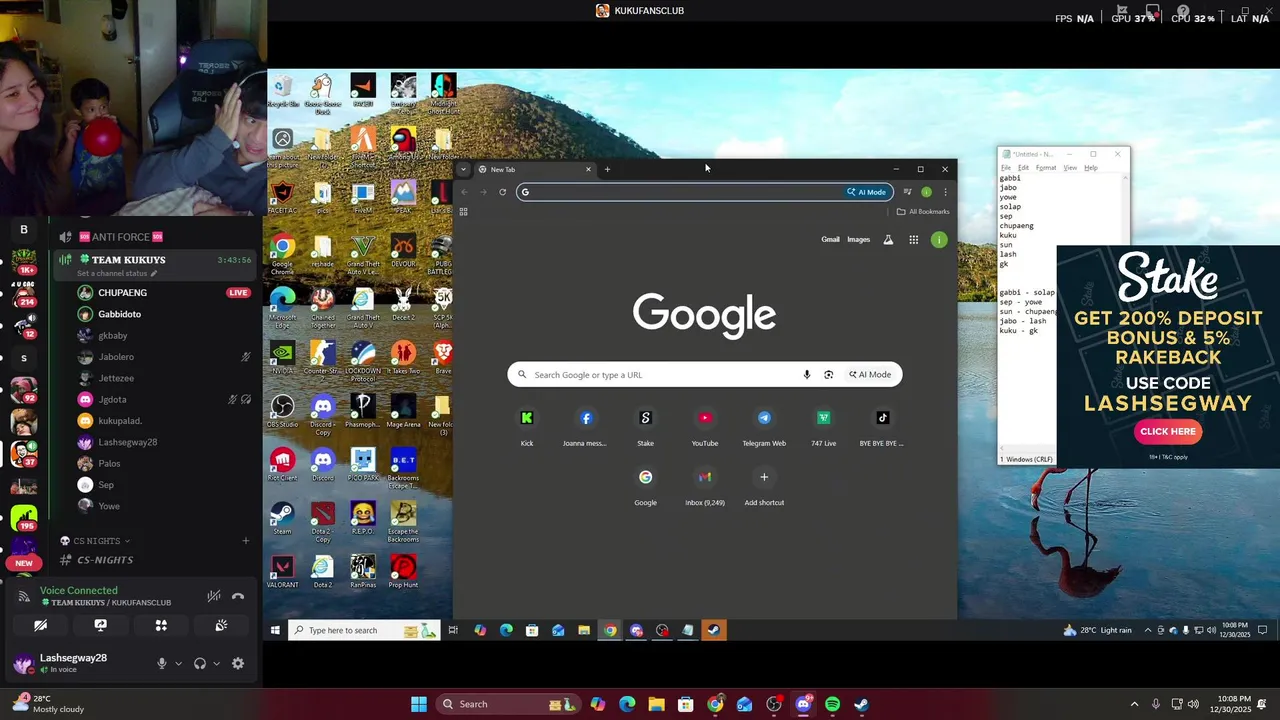Open File Explorer in bottom taskbar
The image size is (1280, 720).
pos(657,704)
